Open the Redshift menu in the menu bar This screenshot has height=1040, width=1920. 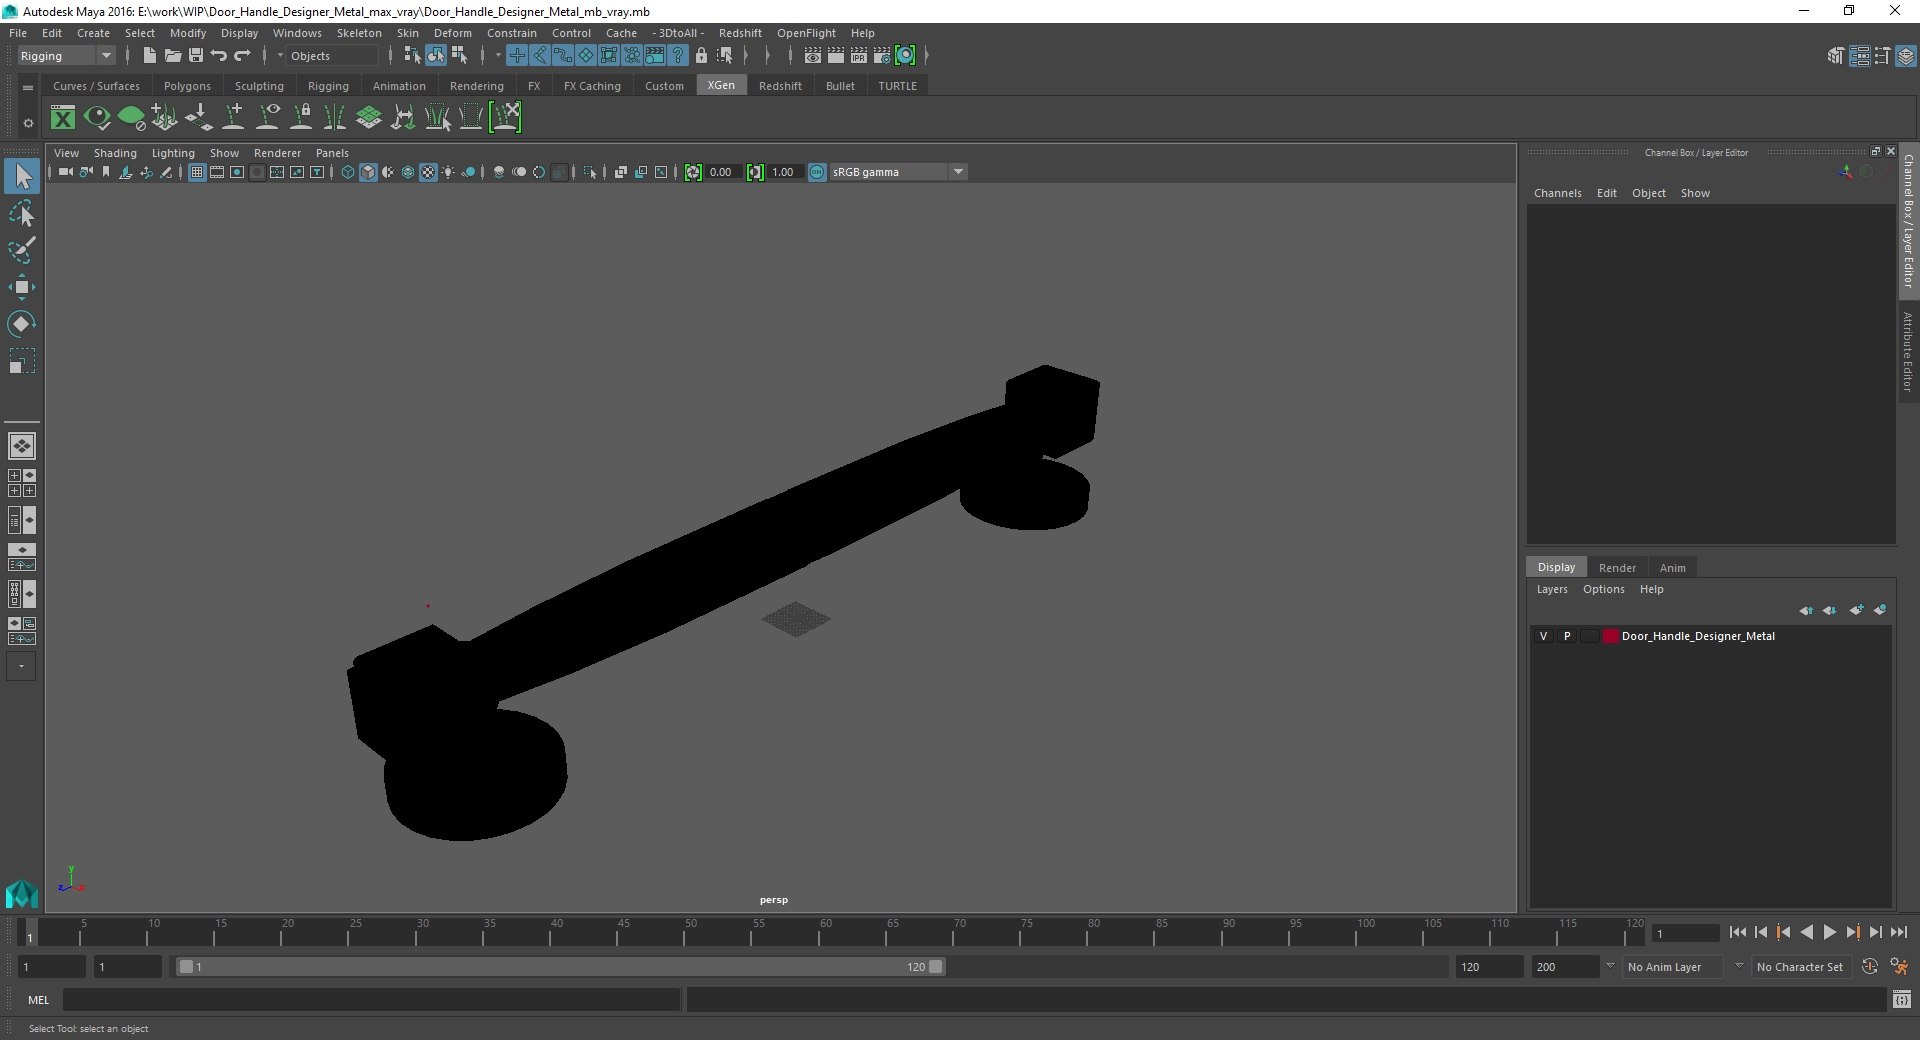740,33
